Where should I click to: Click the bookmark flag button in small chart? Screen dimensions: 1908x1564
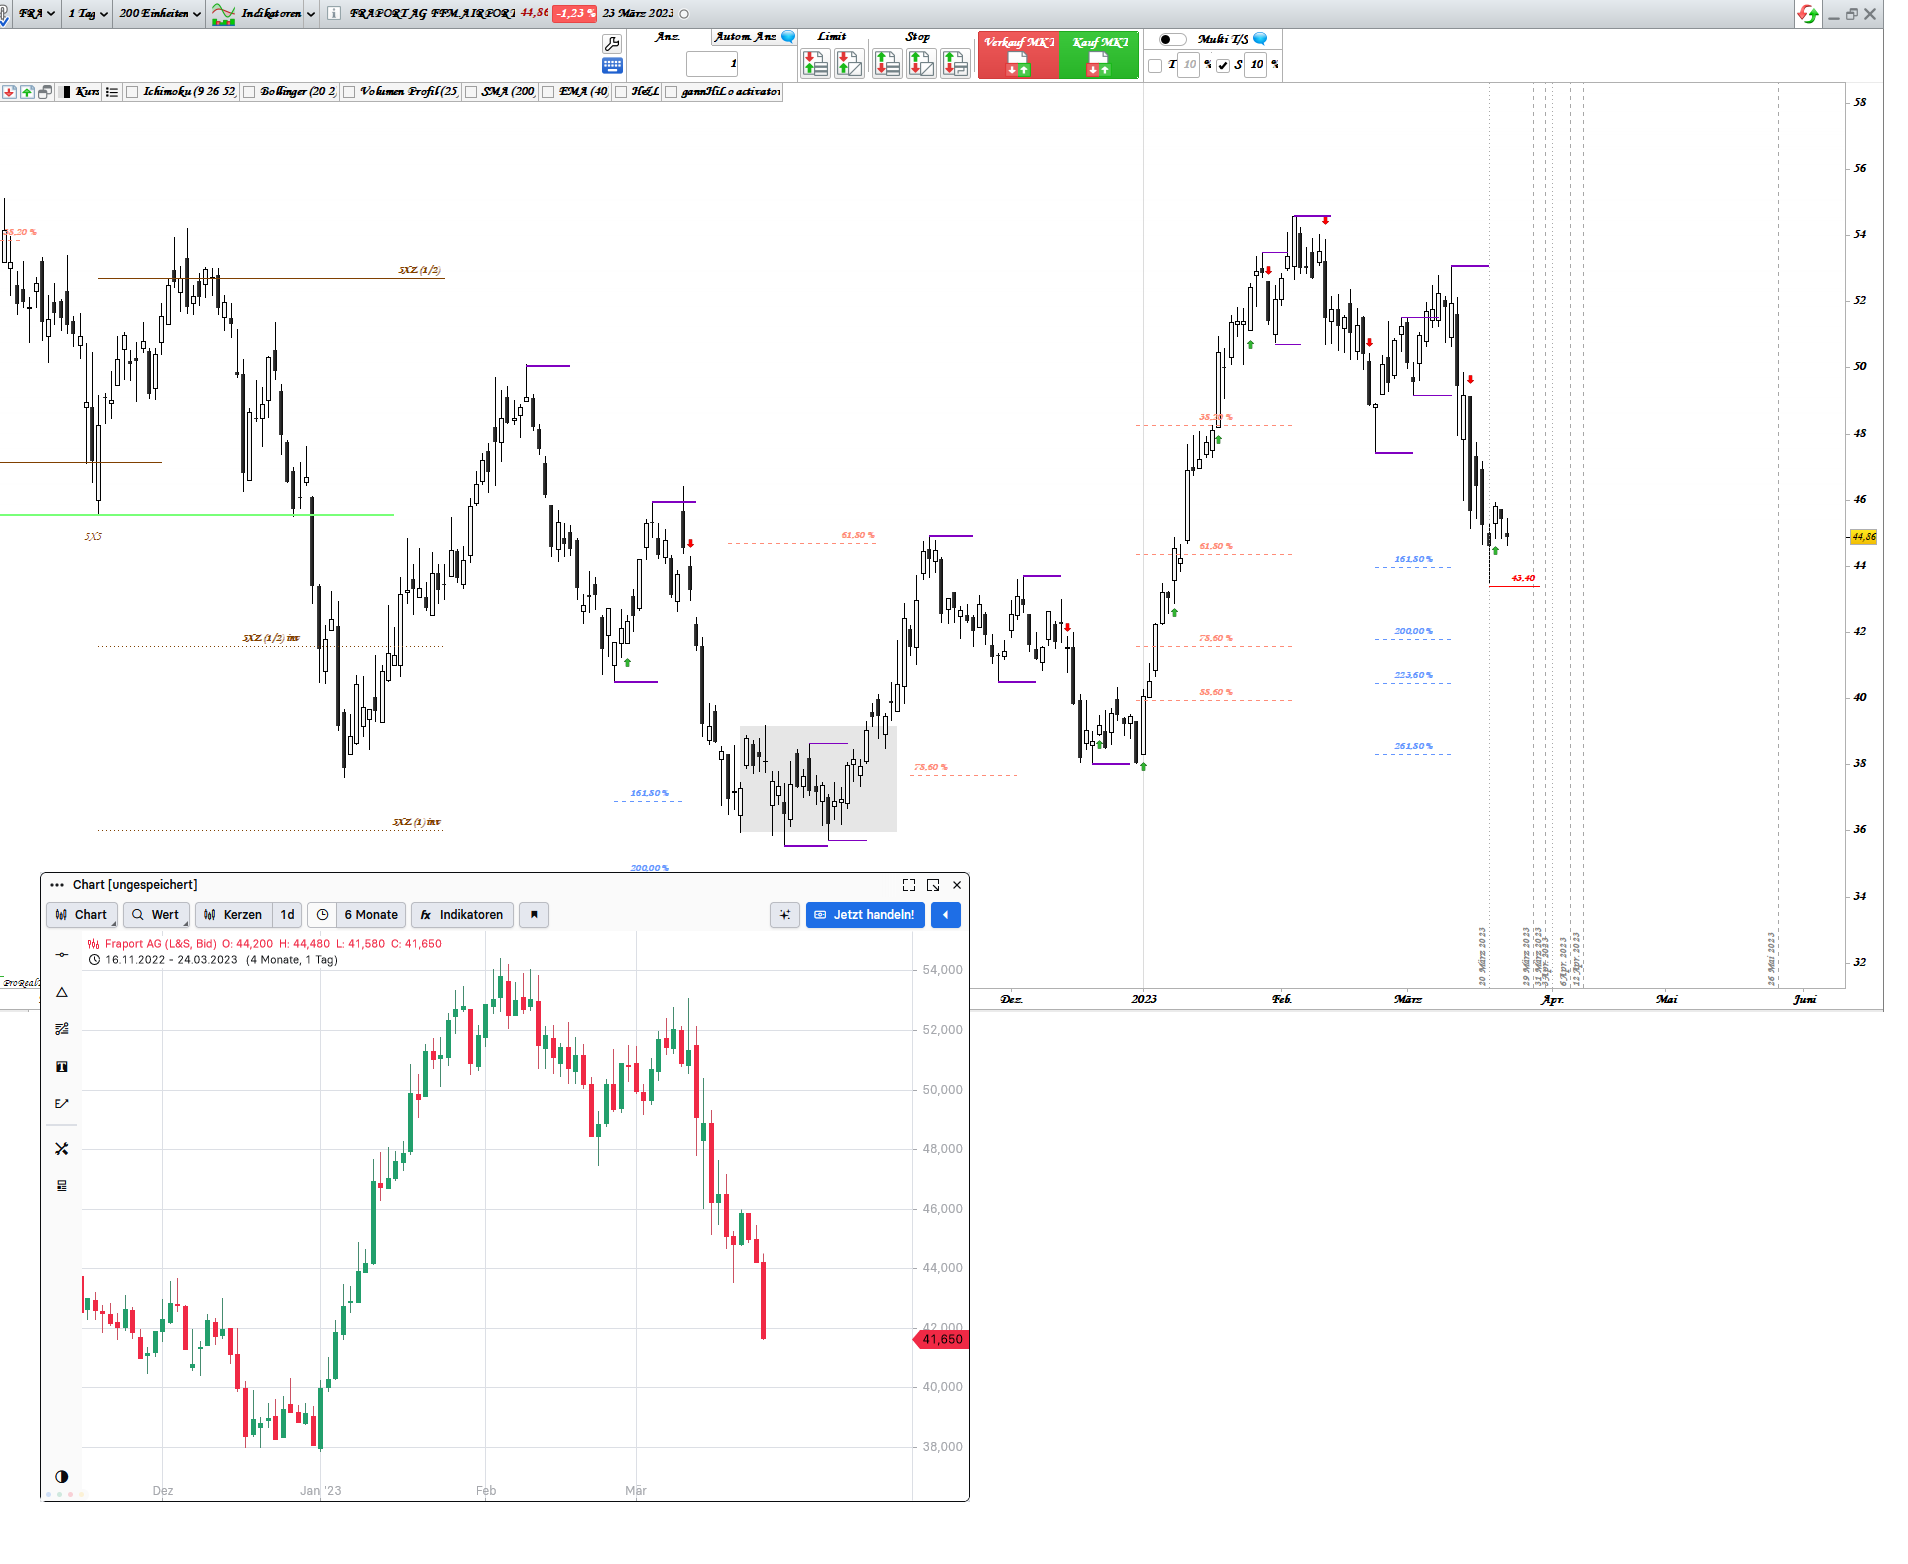(x=534, y=915)
